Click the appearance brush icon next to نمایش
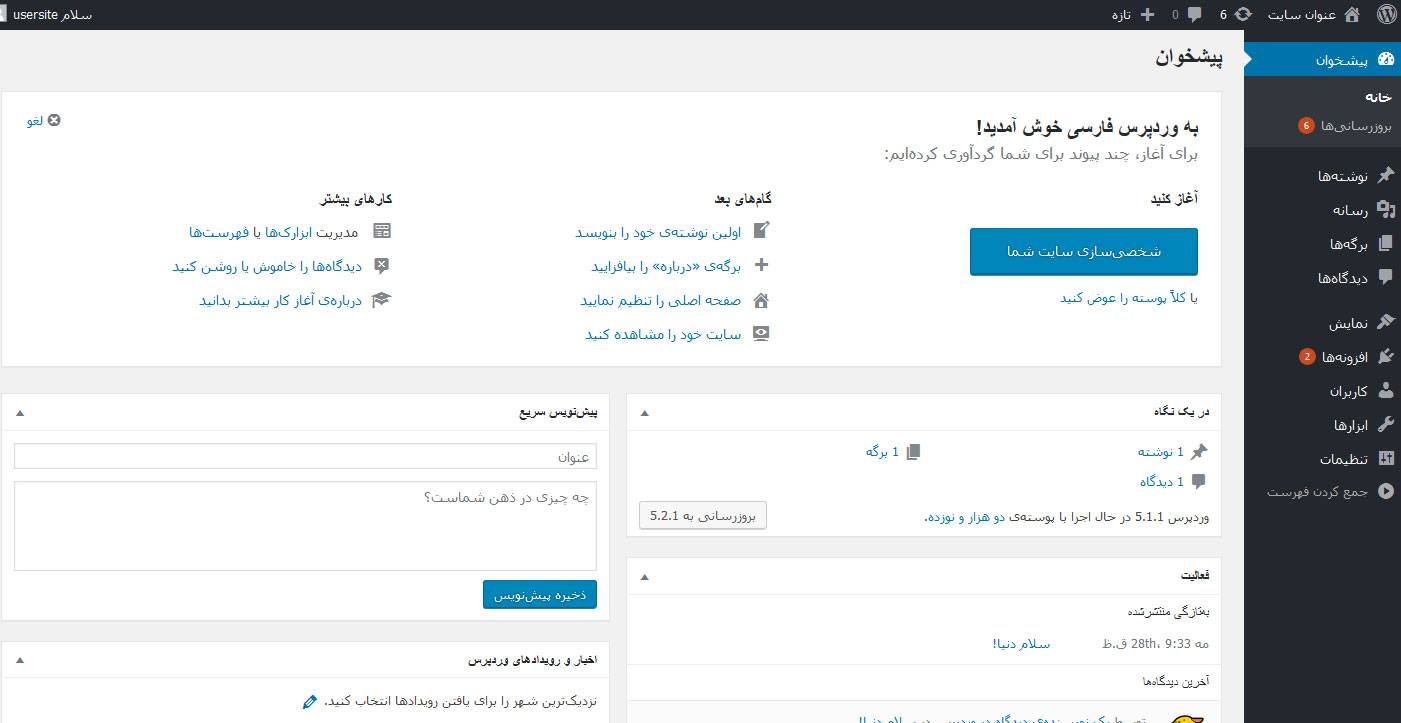 point(1385,323)
